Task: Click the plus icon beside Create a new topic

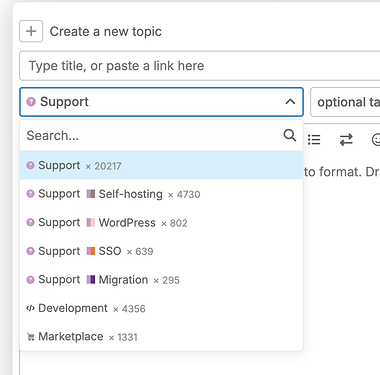Action: pyautogui.click(x=31, y=31)
